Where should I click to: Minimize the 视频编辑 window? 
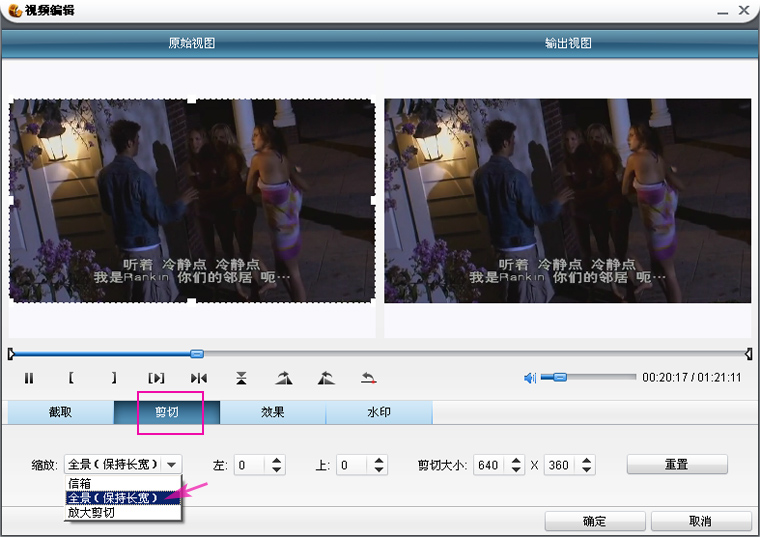pos(723,11)
